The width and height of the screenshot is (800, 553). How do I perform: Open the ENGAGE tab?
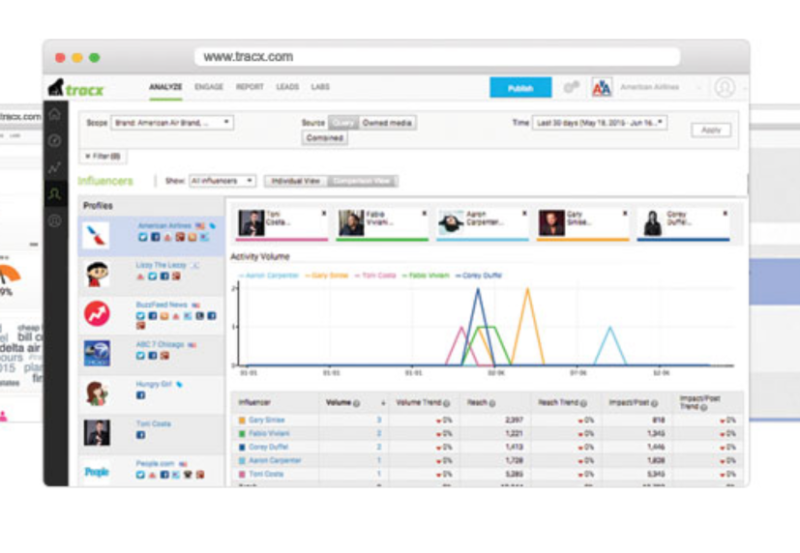(209, 87)
